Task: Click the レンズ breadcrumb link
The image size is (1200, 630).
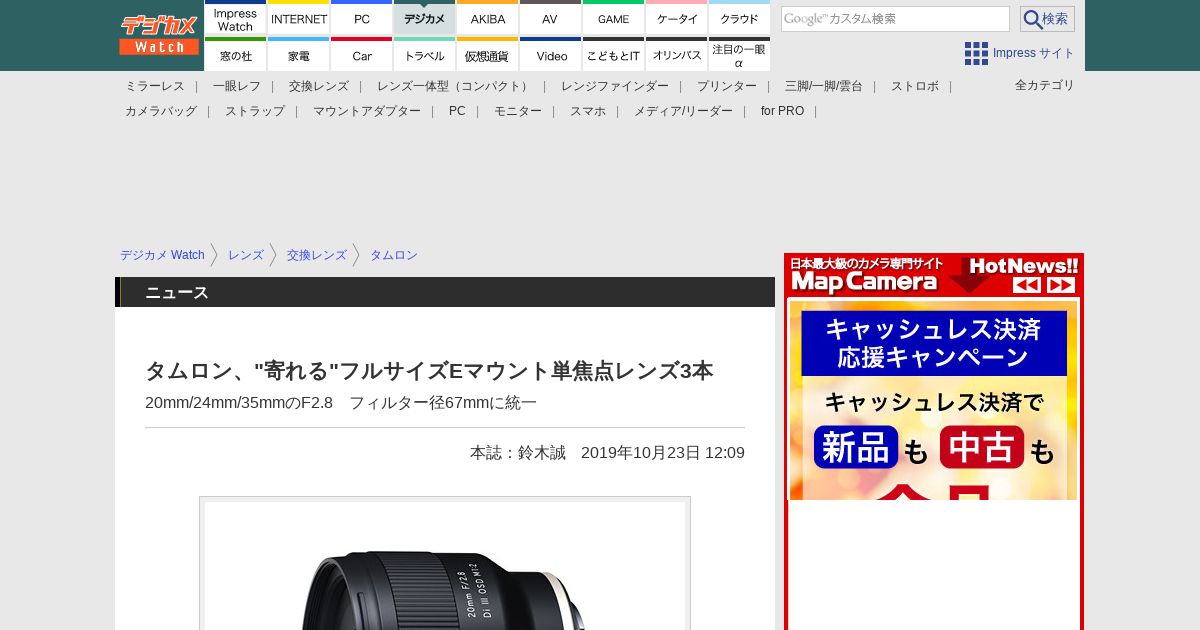Action: click(246, 255)
